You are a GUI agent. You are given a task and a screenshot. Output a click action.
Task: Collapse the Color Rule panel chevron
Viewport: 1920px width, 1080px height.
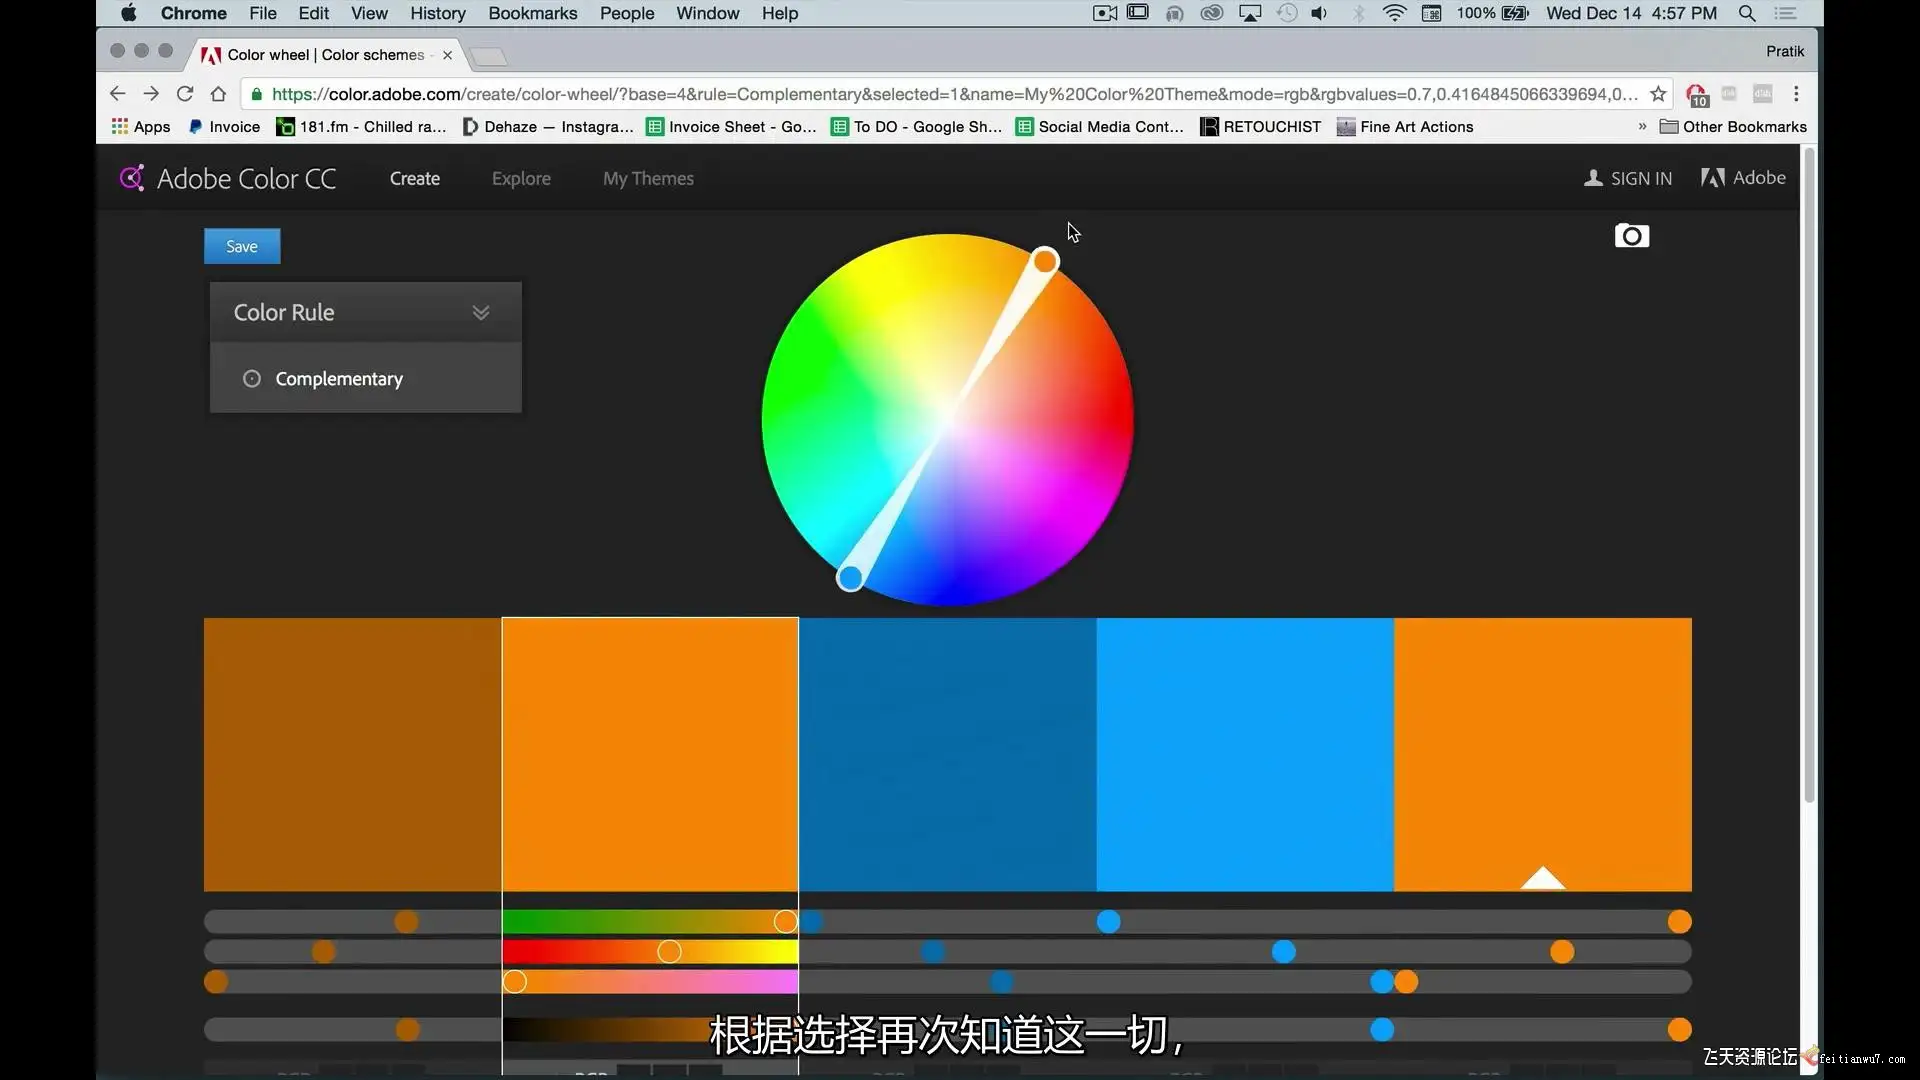[481, 312]
